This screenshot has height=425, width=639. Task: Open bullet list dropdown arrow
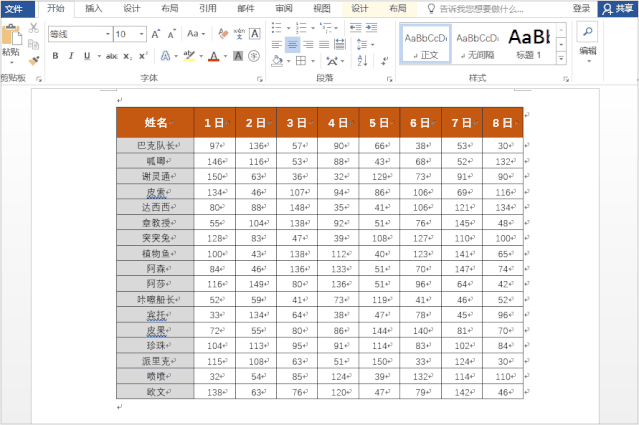[289, 28]
